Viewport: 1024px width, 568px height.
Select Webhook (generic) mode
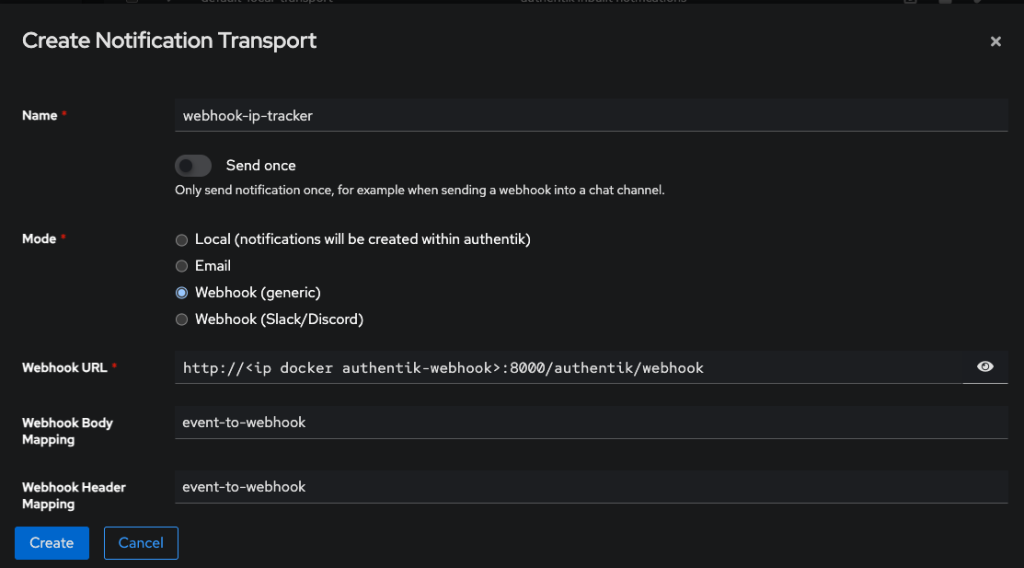pyautogui.click(x=181, y=293)
